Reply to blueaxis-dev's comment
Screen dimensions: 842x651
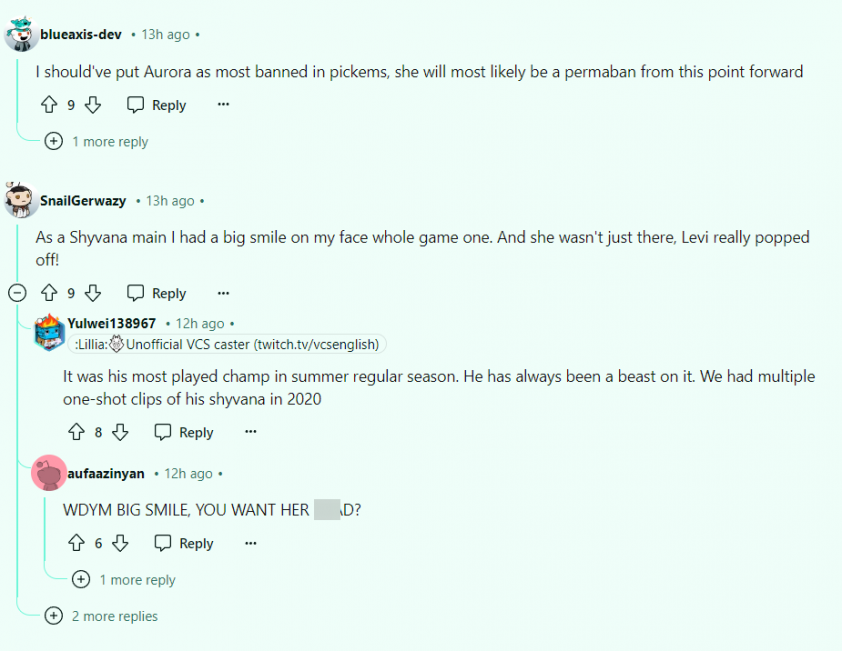tap(156, 105)
